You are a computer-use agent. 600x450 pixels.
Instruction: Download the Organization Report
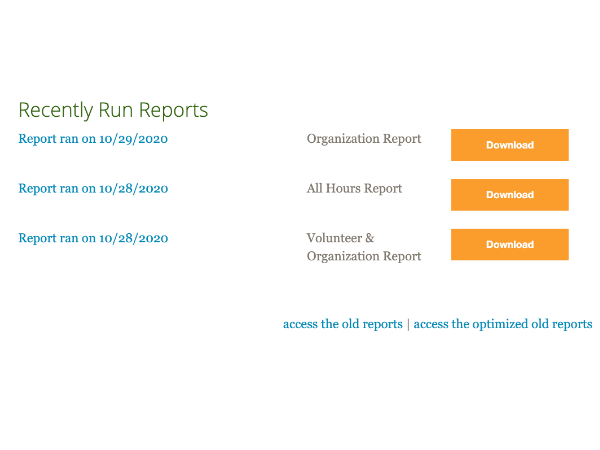tap(510, 145)
